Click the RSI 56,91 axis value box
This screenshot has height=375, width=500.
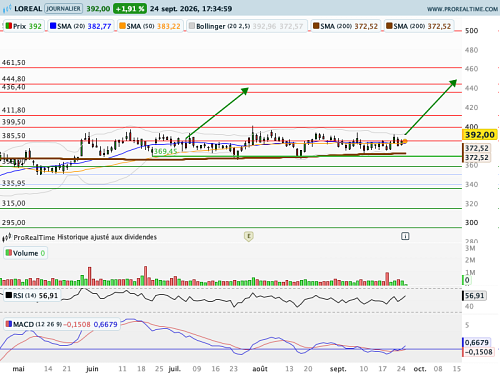474,296
